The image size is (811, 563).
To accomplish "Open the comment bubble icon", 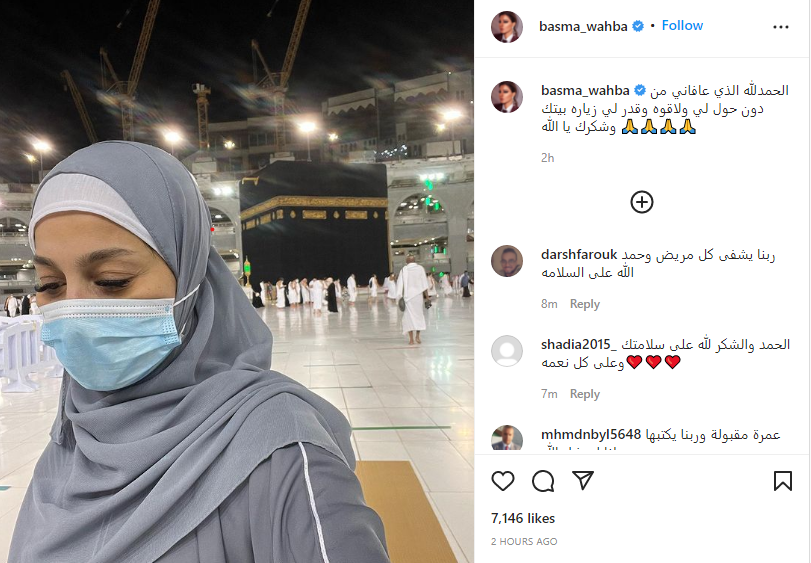I will 543,481.
